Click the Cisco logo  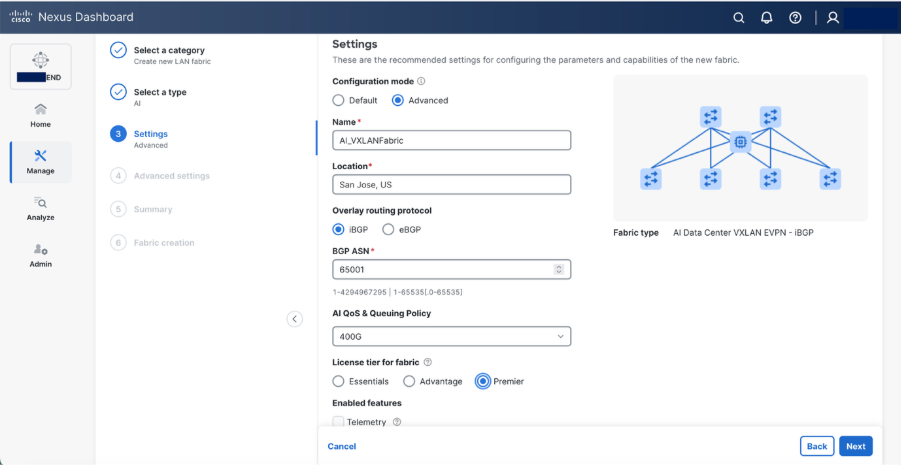click(x=21, y=17)
